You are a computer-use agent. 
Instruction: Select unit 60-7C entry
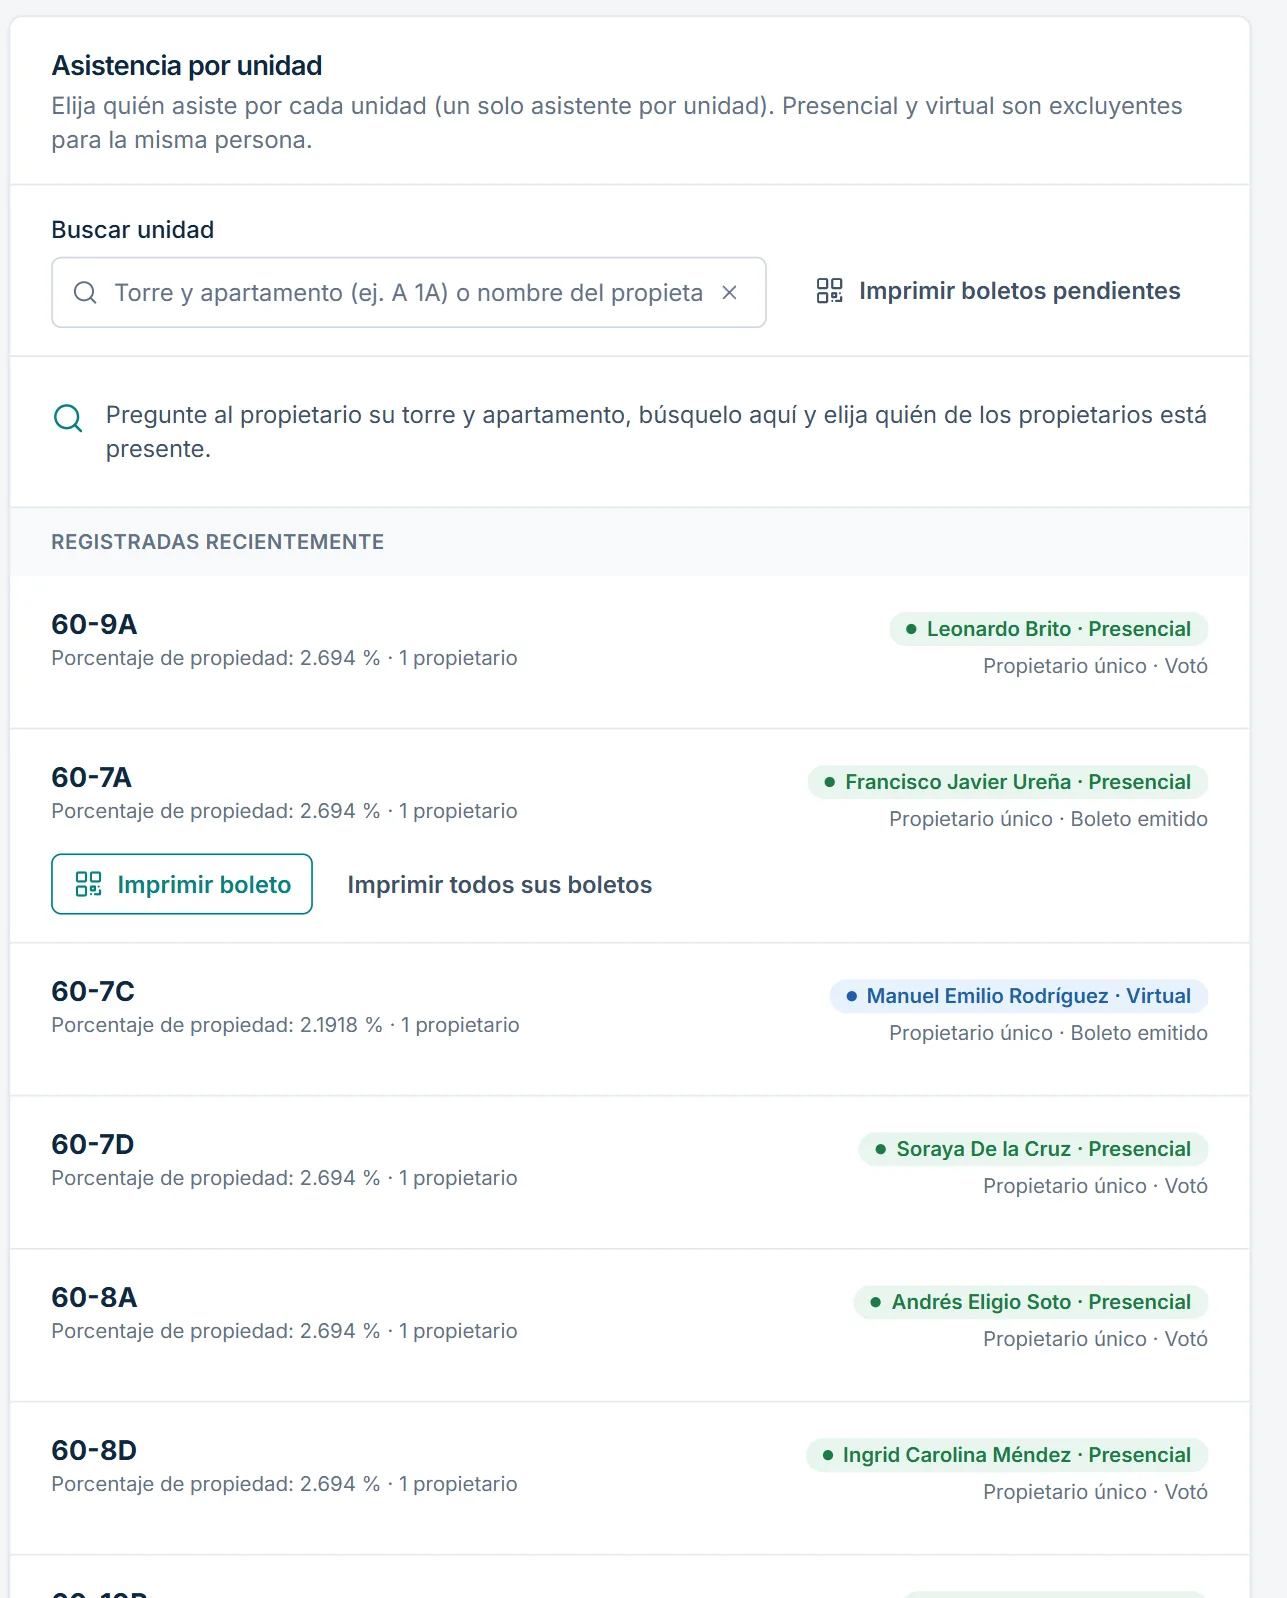(x=630, y=1019)
